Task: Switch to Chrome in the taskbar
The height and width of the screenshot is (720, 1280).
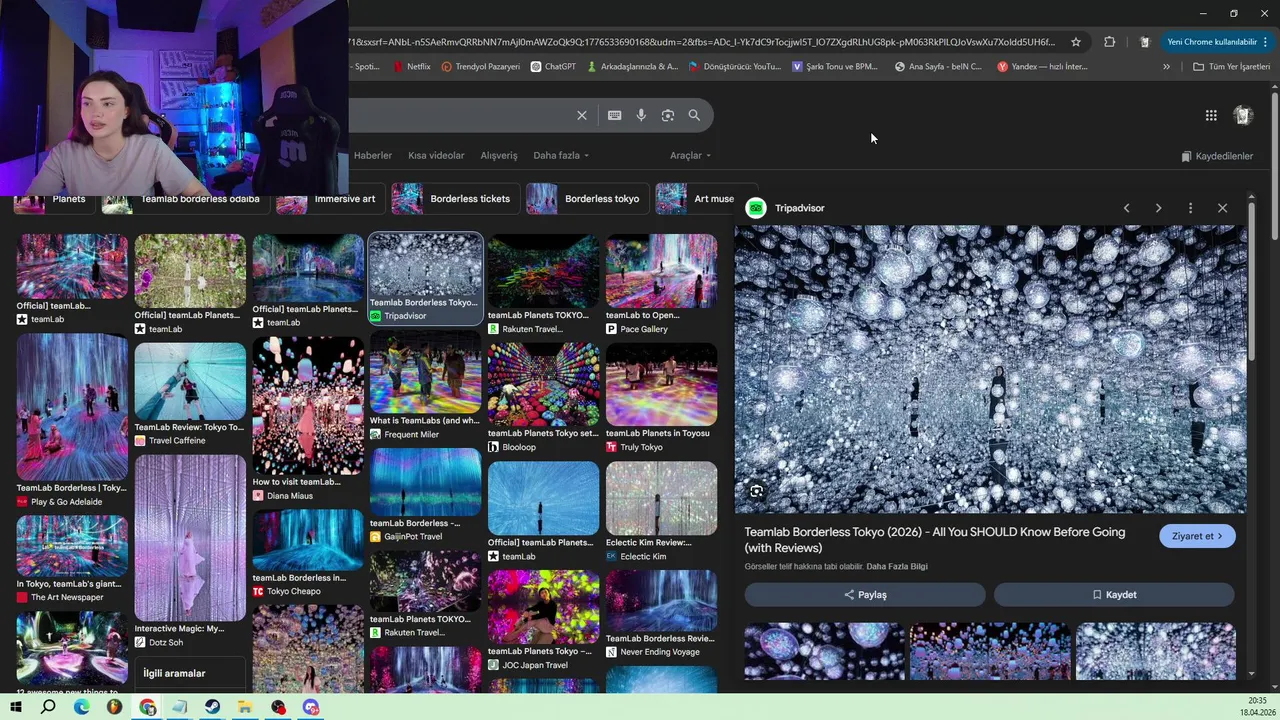Action: pos(147,707)
